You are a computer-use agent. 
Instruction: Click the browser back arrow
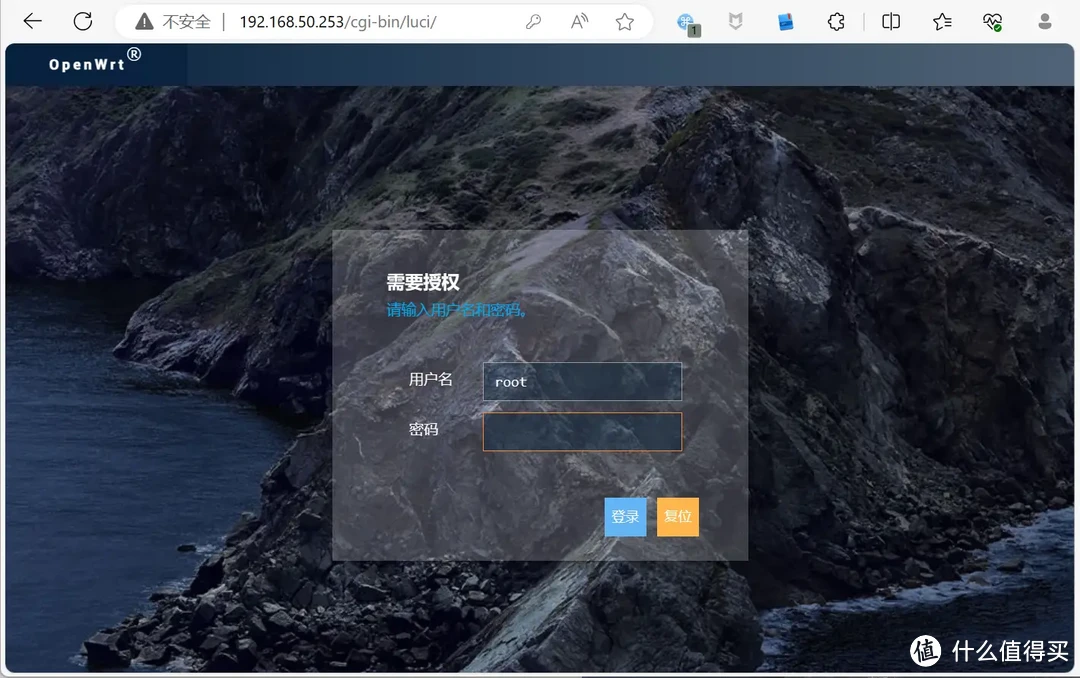[x=31, y=20]
